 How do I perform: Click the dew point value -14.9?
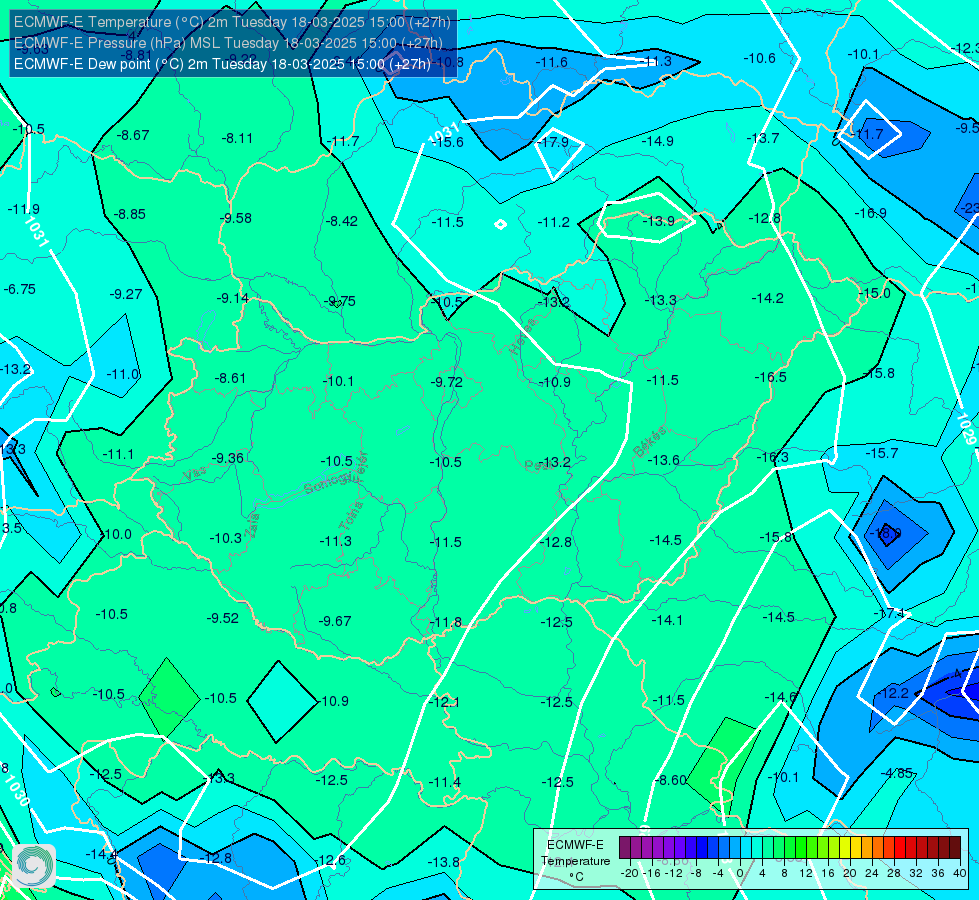[x=657, y=141]
